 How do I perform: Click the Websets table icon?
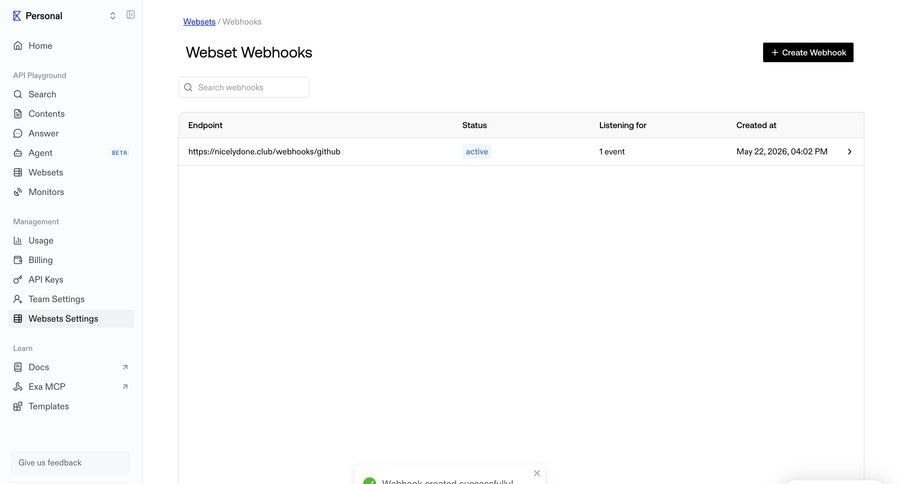click(18, 172)
